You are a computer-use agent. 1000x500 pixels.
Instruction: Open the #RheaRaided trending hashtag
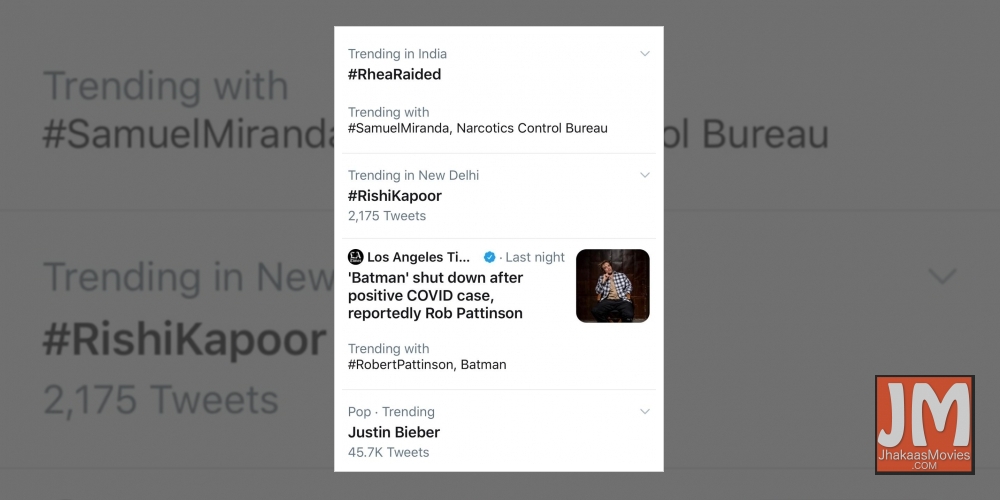click(x=394, y=74)
